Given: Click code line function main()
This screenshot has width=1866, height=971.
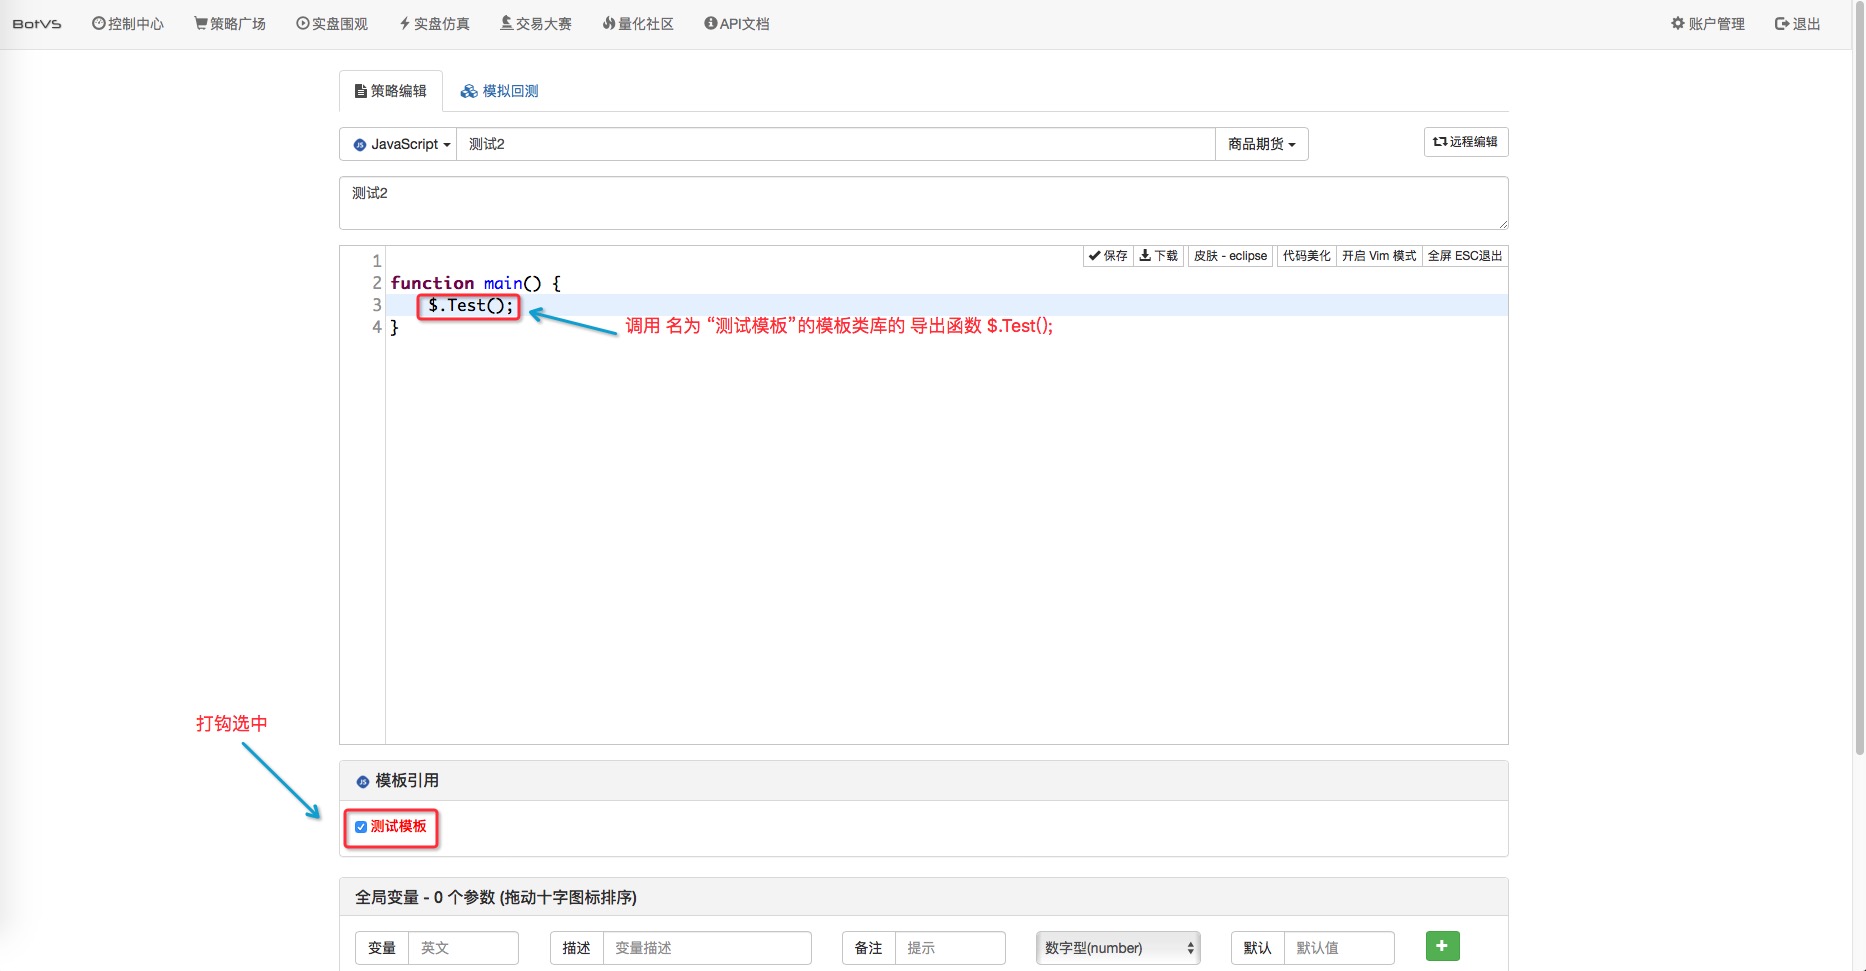Looking at the screenshot, I should point(476,283).
